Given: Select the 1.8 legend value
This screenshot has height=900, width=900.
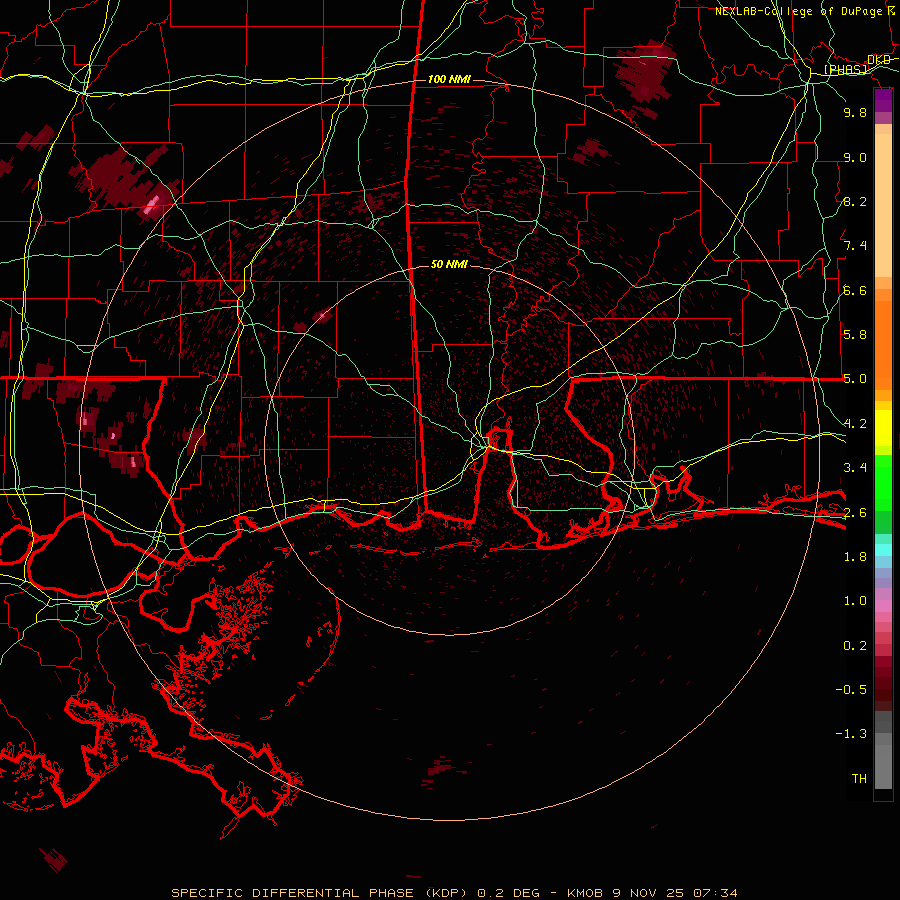Looking at the screenshot, I should 855,557.
